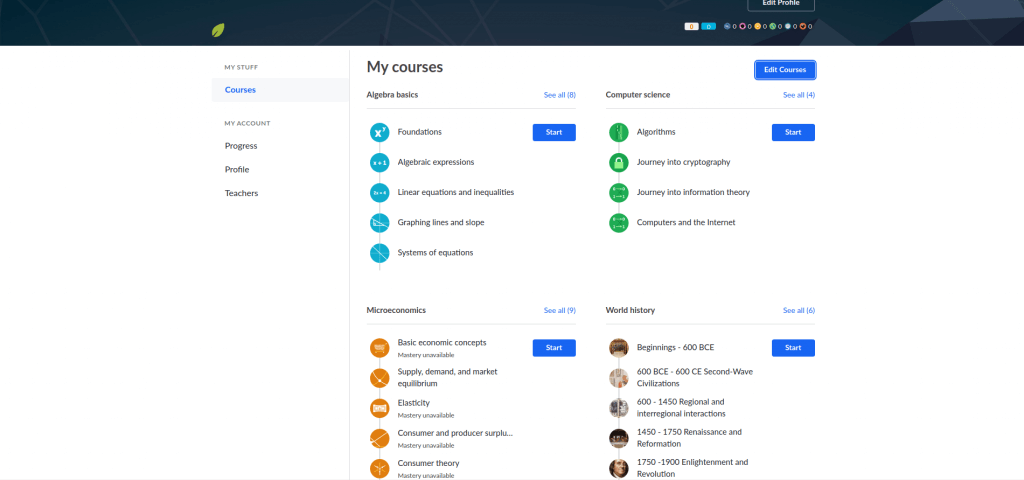Open See all (6) for World history
Image resolution: width=1024 pixels, height=480 pixels.
pos(799,311)
